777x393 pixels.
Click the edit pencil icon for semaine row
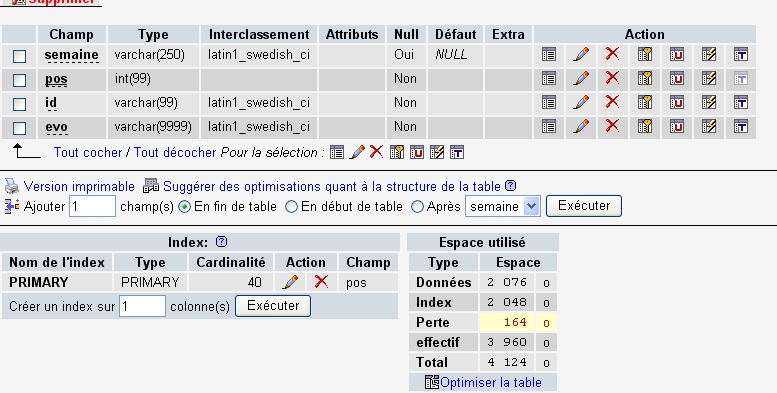[x=581, y=54]
